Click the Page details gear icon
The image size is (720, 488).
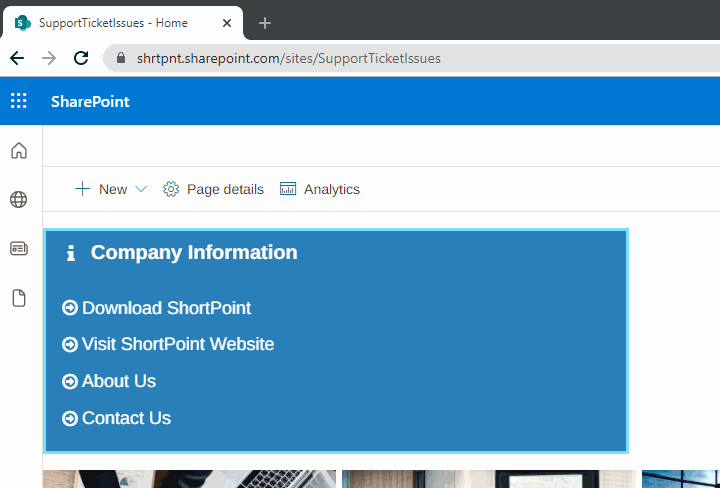[171, 189]
